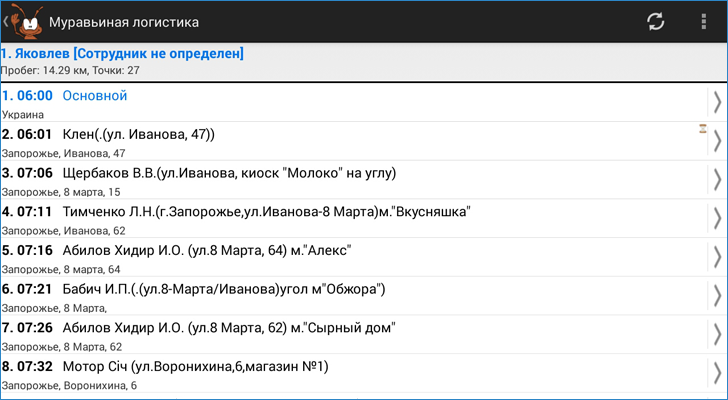Open the three-dot overflow menu
The width and height of the screenshot is (728, 400).
(x=704, y=22)
